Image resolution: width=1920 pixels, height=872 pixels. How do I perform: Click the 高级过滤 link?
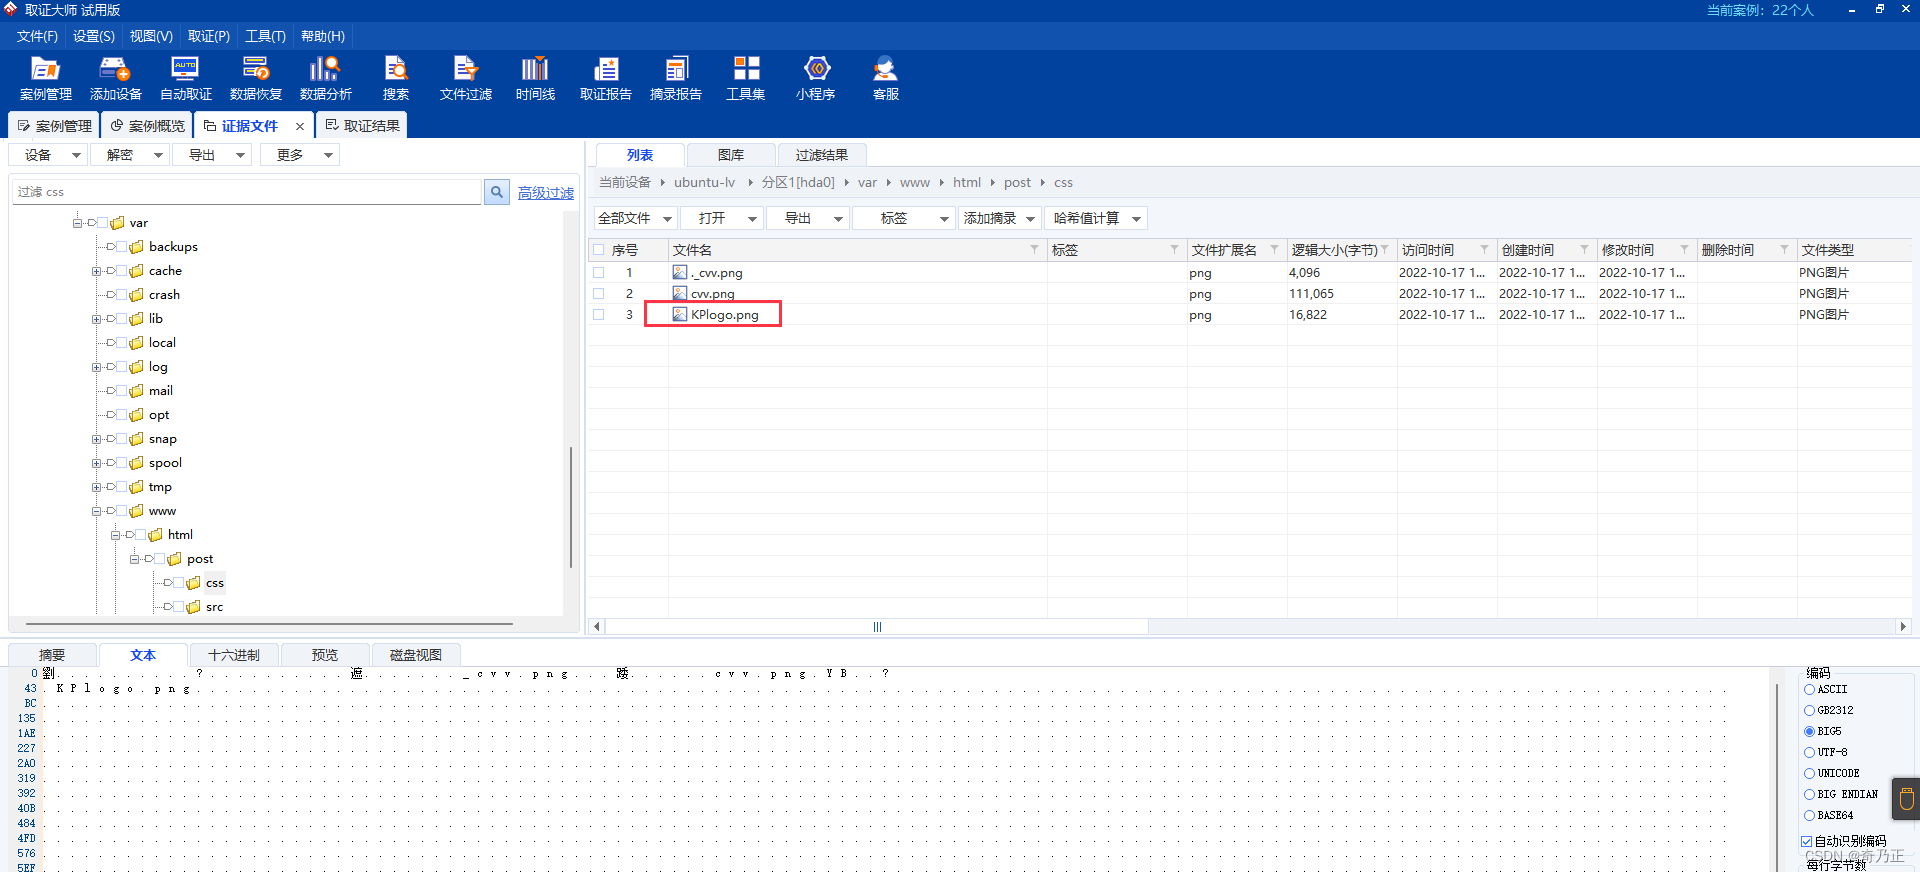[x=546, y=192]
